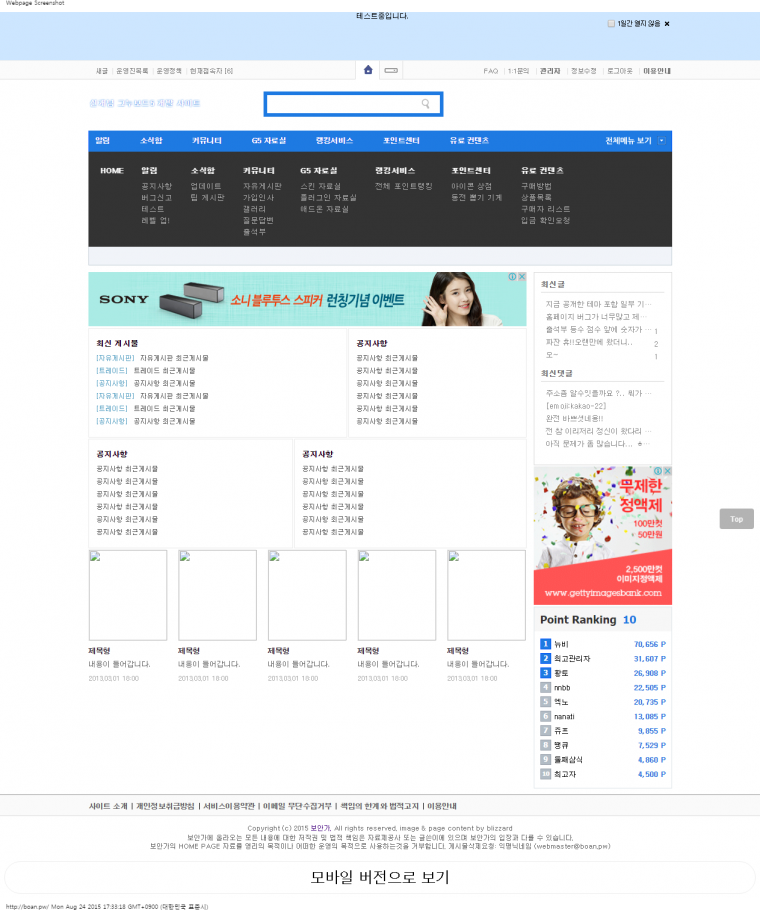The image size is (760, 910).
Task: Click the link icon beside the home icon
Action: click(391, 70)
